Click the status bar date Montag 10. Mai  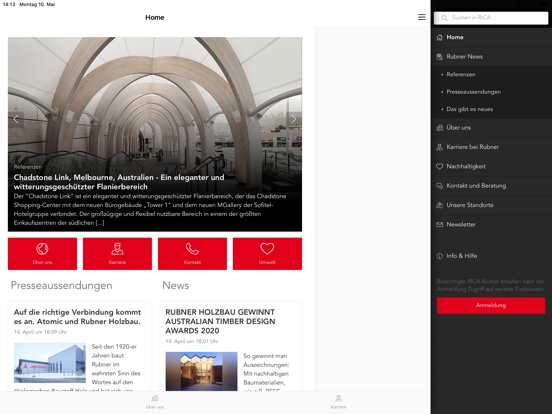pos(37,4)
